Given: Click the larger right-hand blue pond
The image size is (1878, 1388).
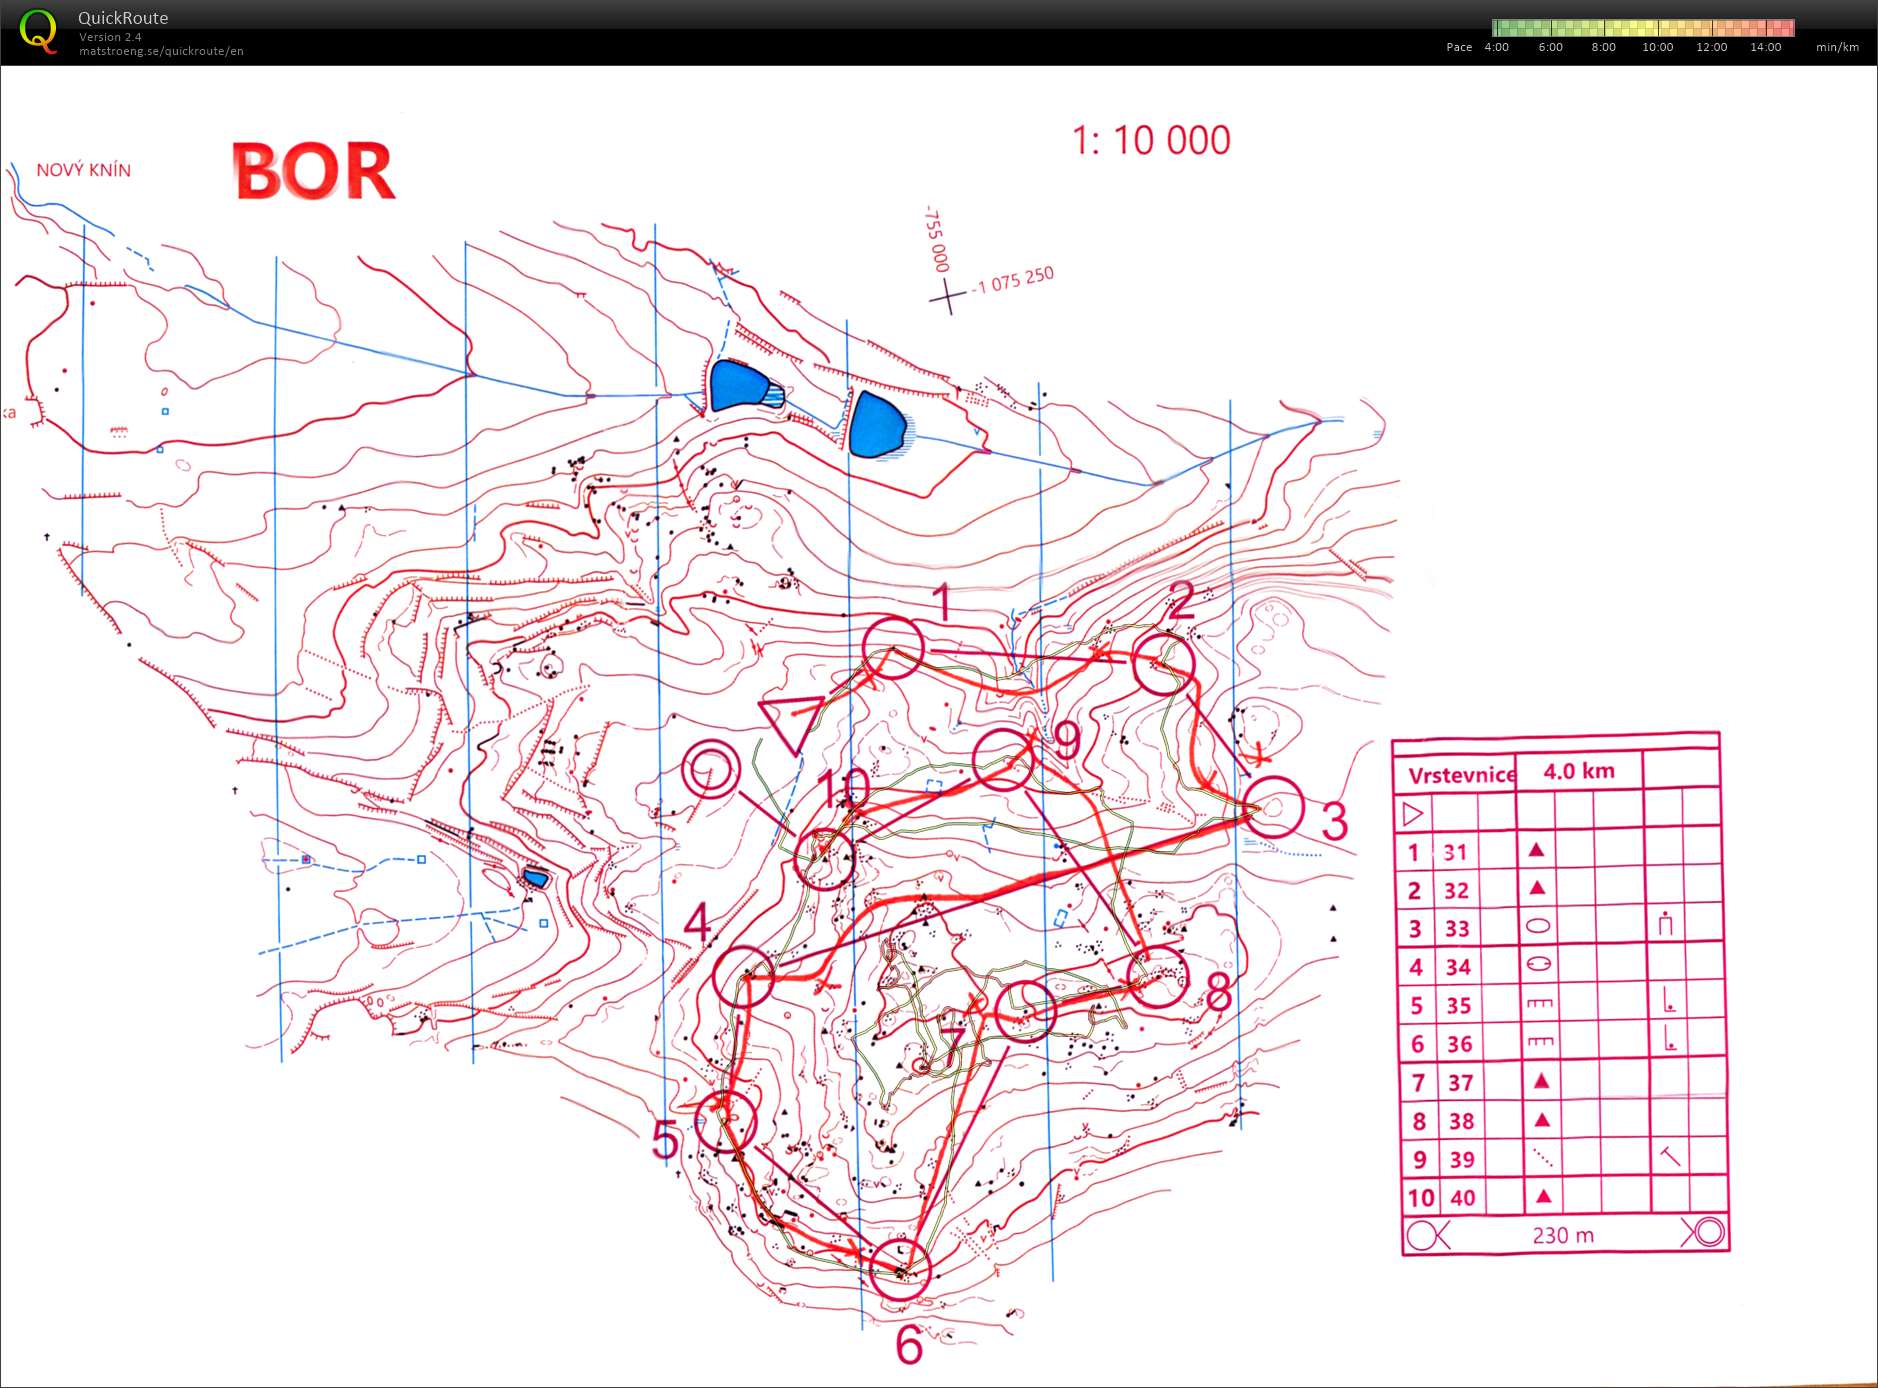Looking at the screenshot, I should [877, 425].
